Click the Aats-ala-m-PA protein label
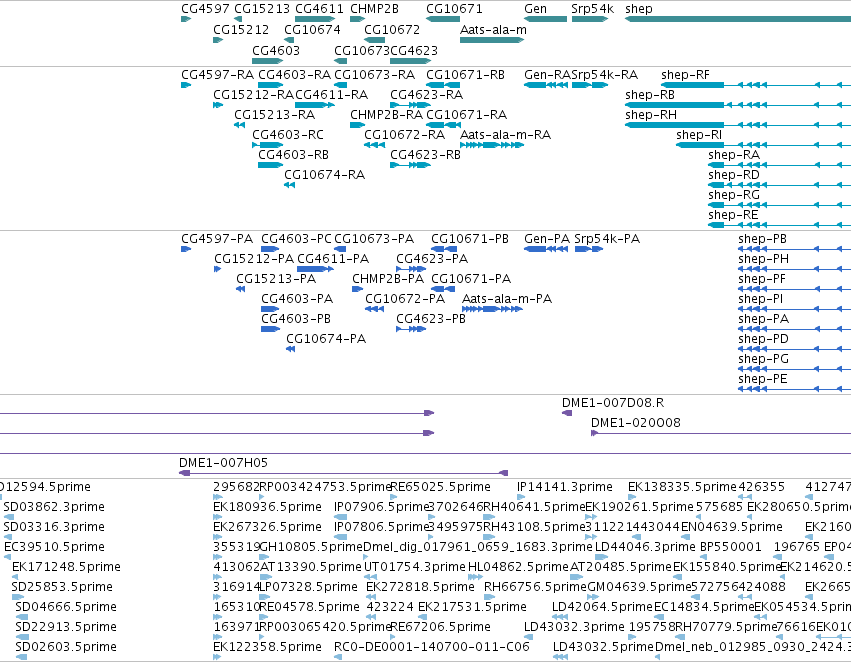Image resolution: width=851 pixels, height=662 pixels. tap(507, 300)
